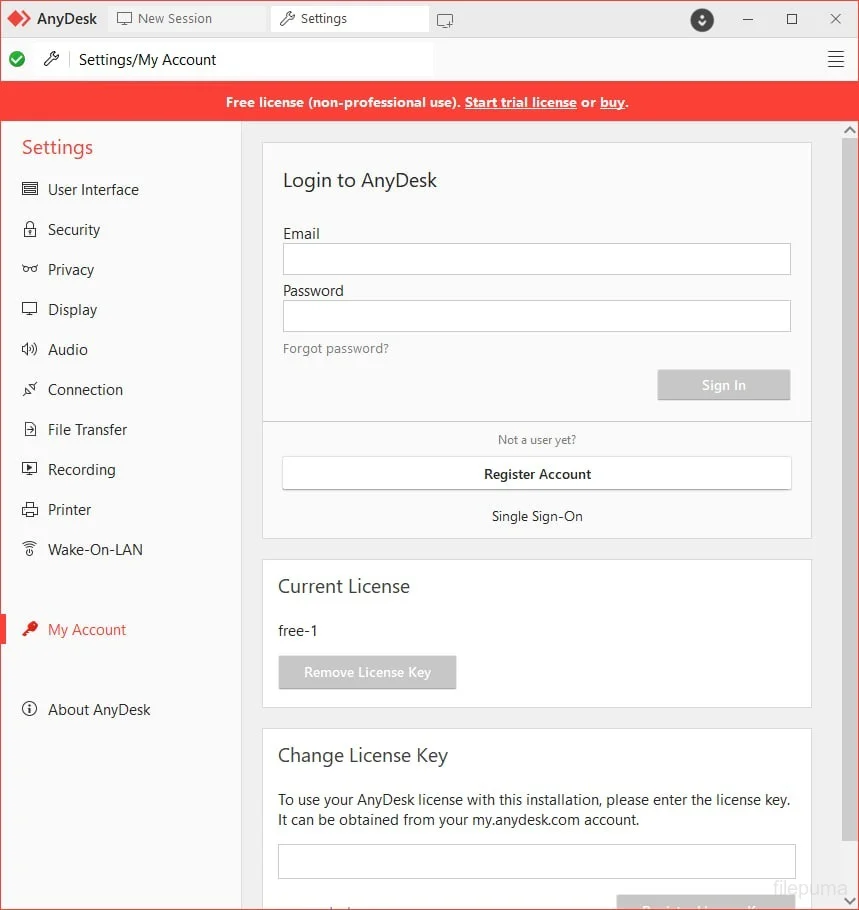Viewport: 859px width, 910px height.
Task: Focus the Email input field
Action: point(537,259)
